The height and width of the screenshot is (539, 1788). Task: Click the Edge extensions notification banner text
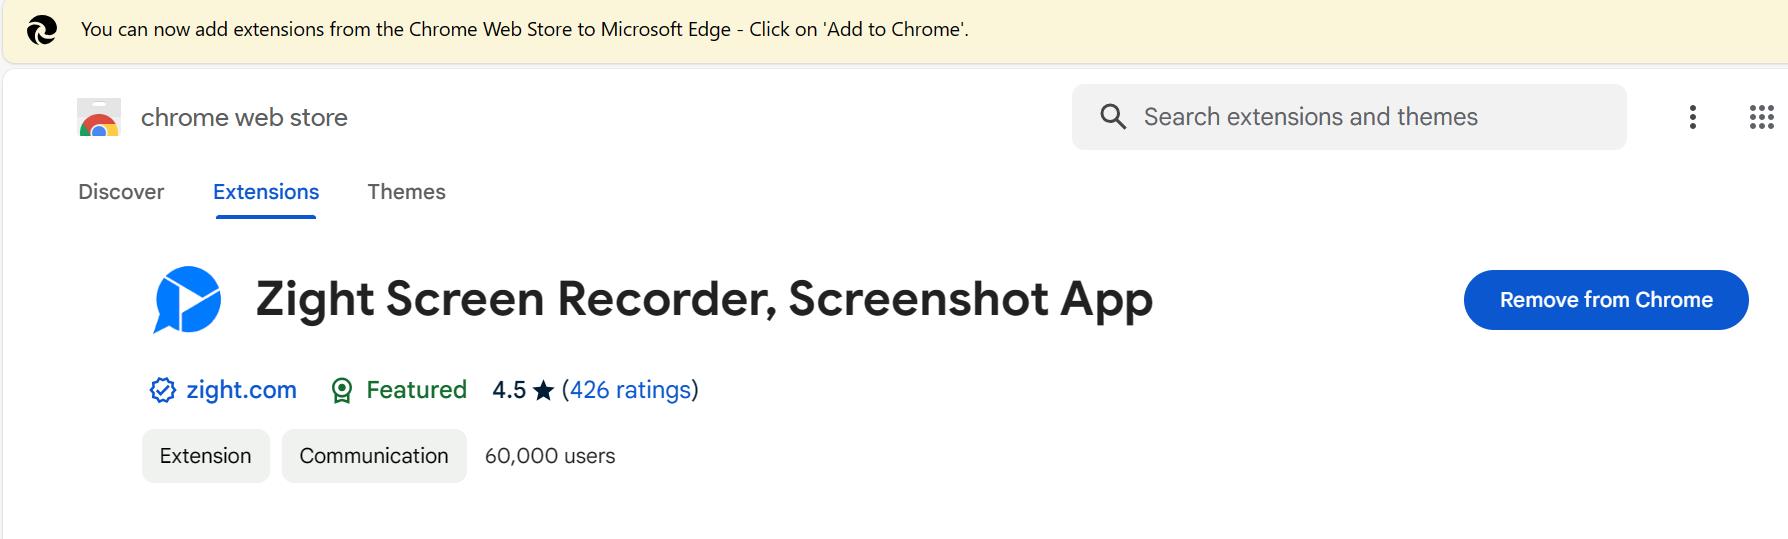525,30
